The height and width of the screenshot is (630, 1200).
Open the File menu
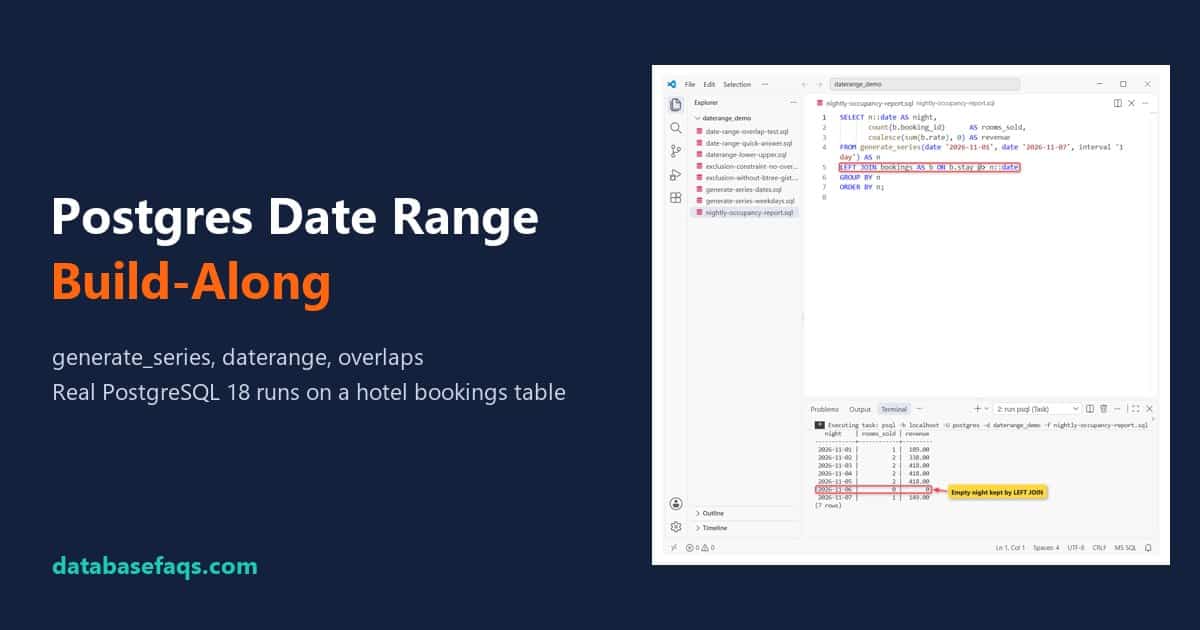point(690,84)
